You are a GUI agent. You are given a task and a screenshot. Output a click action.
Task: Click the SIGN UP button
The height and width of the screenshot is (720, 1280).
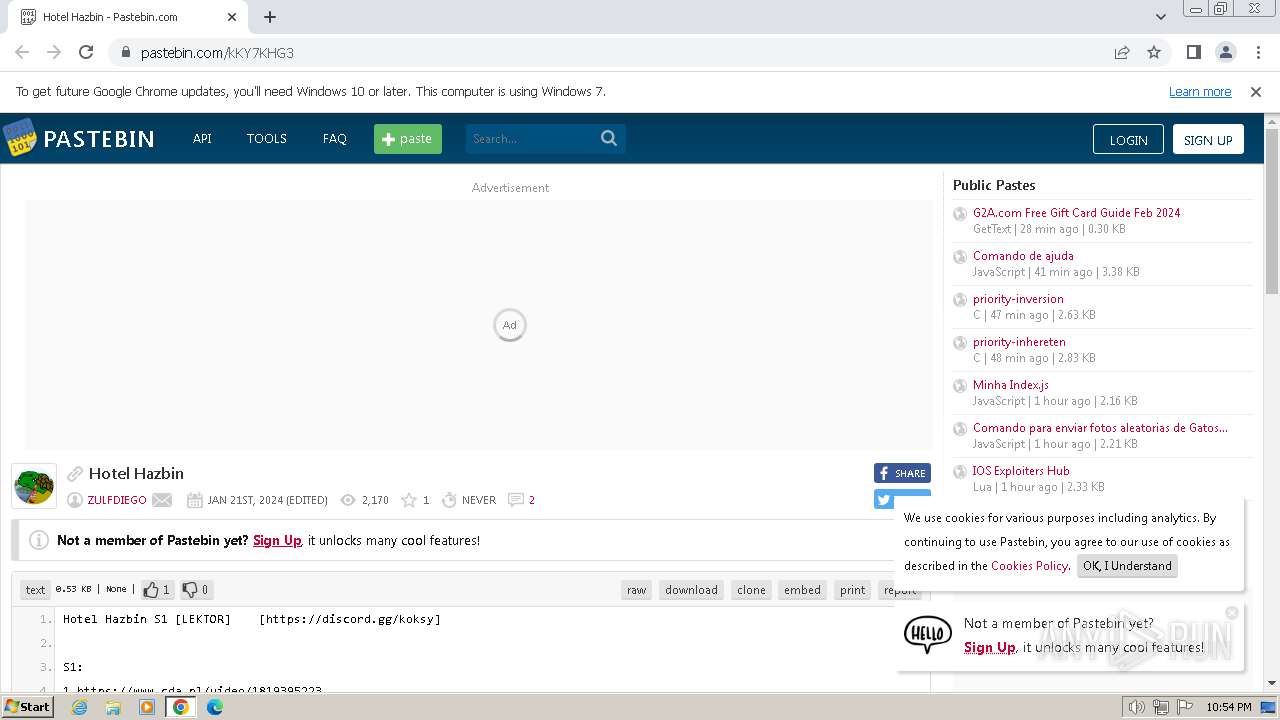pos(1208,140)
